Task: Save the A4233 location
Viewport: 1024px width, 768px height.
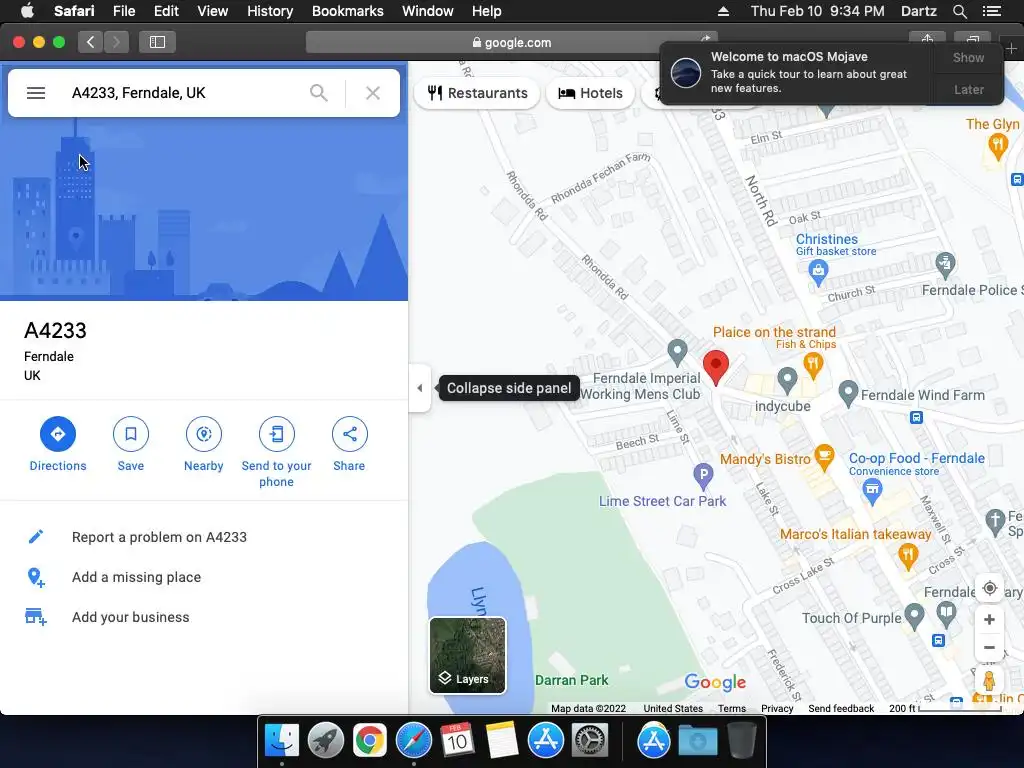Action: click(x=131, y=434)
